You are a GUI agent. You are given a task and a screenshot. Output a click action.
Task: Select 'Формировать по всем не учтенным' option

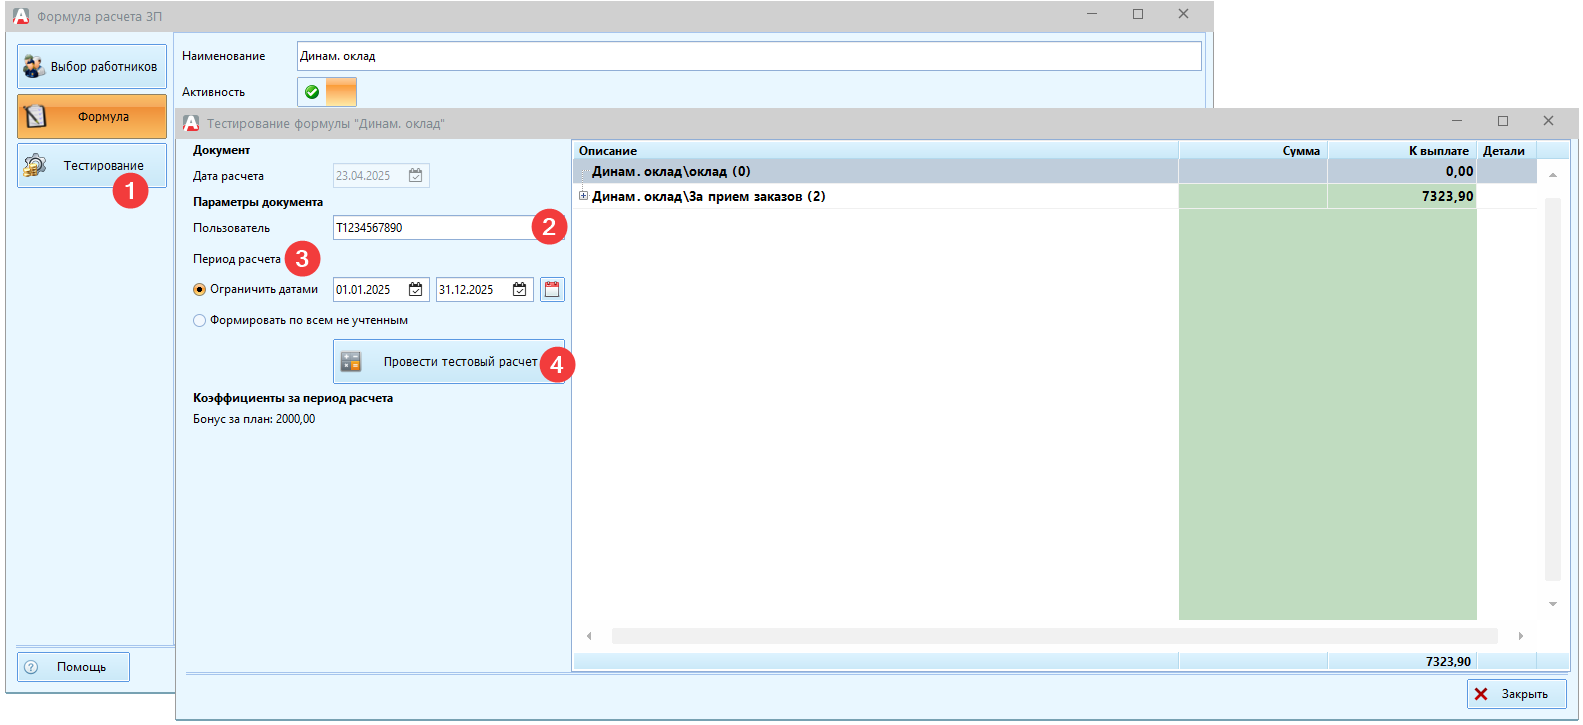(200, 321)
